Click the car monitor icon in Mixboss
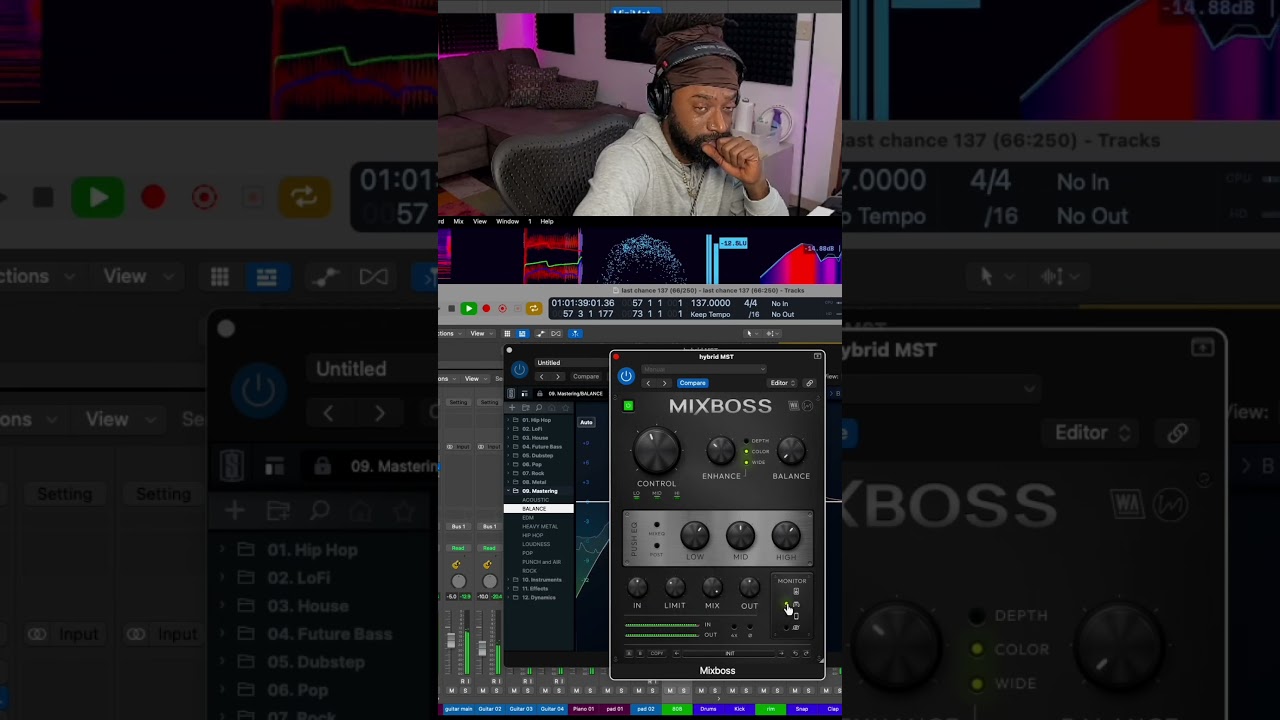Viewport: 1280px width, 720px height. pyautogui.click(x=796, y=604)
